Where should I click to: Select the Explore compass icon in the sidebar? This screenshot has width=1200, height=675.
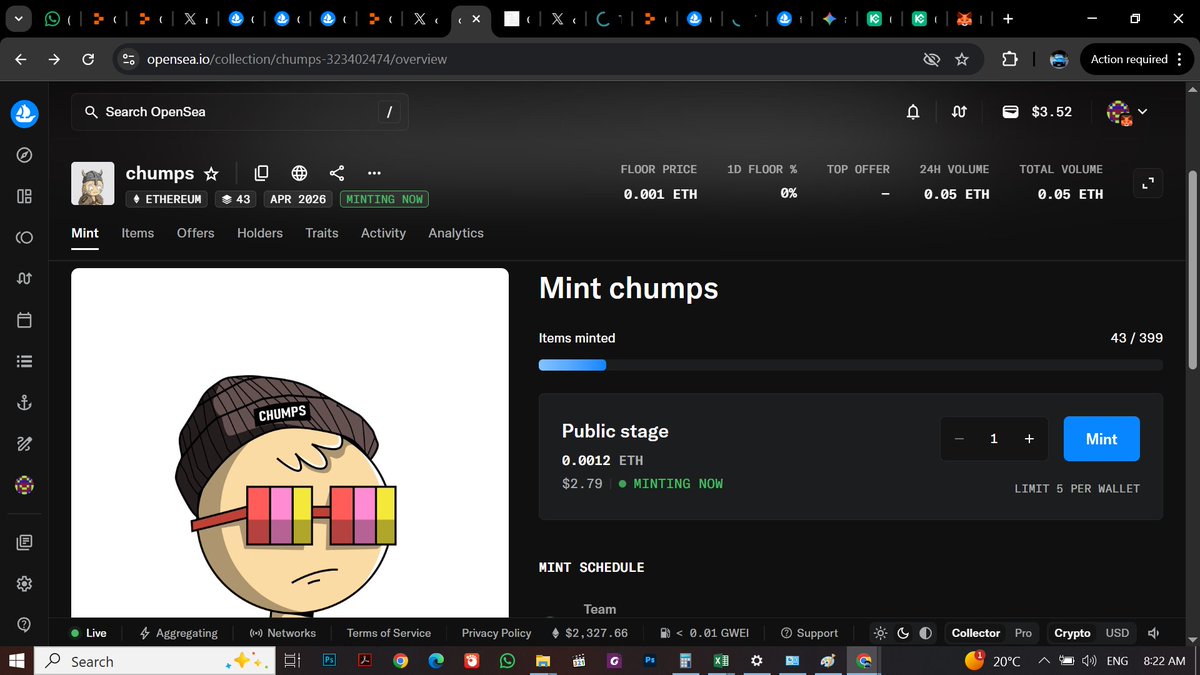(24, 155)
